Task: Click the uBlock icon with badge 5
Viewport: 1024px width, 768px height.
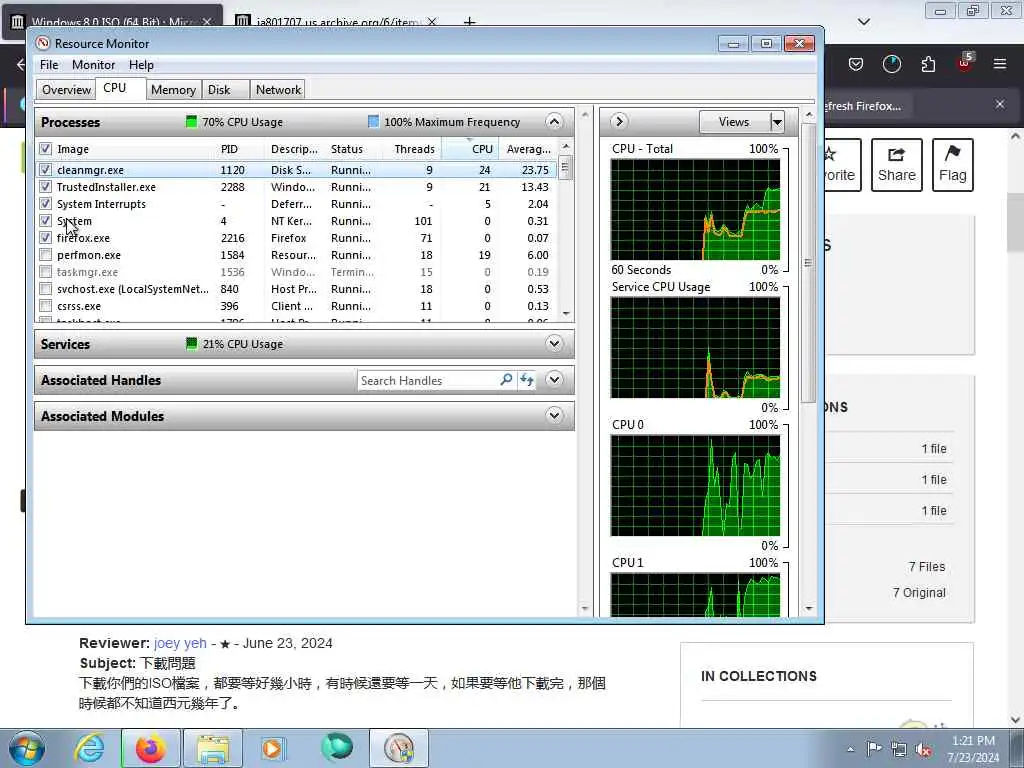Action: click(x=965, y=63)
